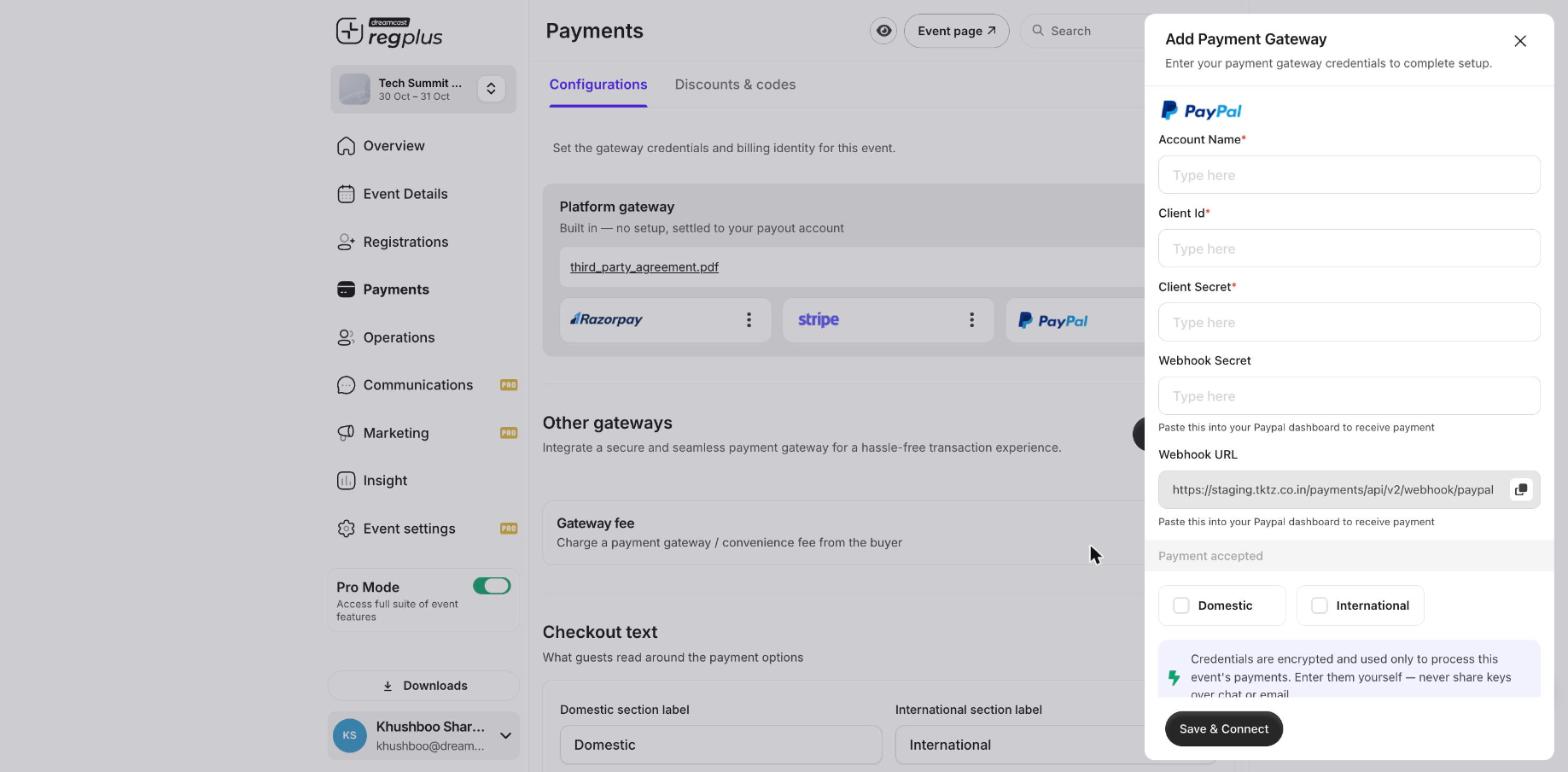1568x772 pixels.
Task: Focus the Client Secret input field
Action: pyautogui.click(x=1349, y=322)
